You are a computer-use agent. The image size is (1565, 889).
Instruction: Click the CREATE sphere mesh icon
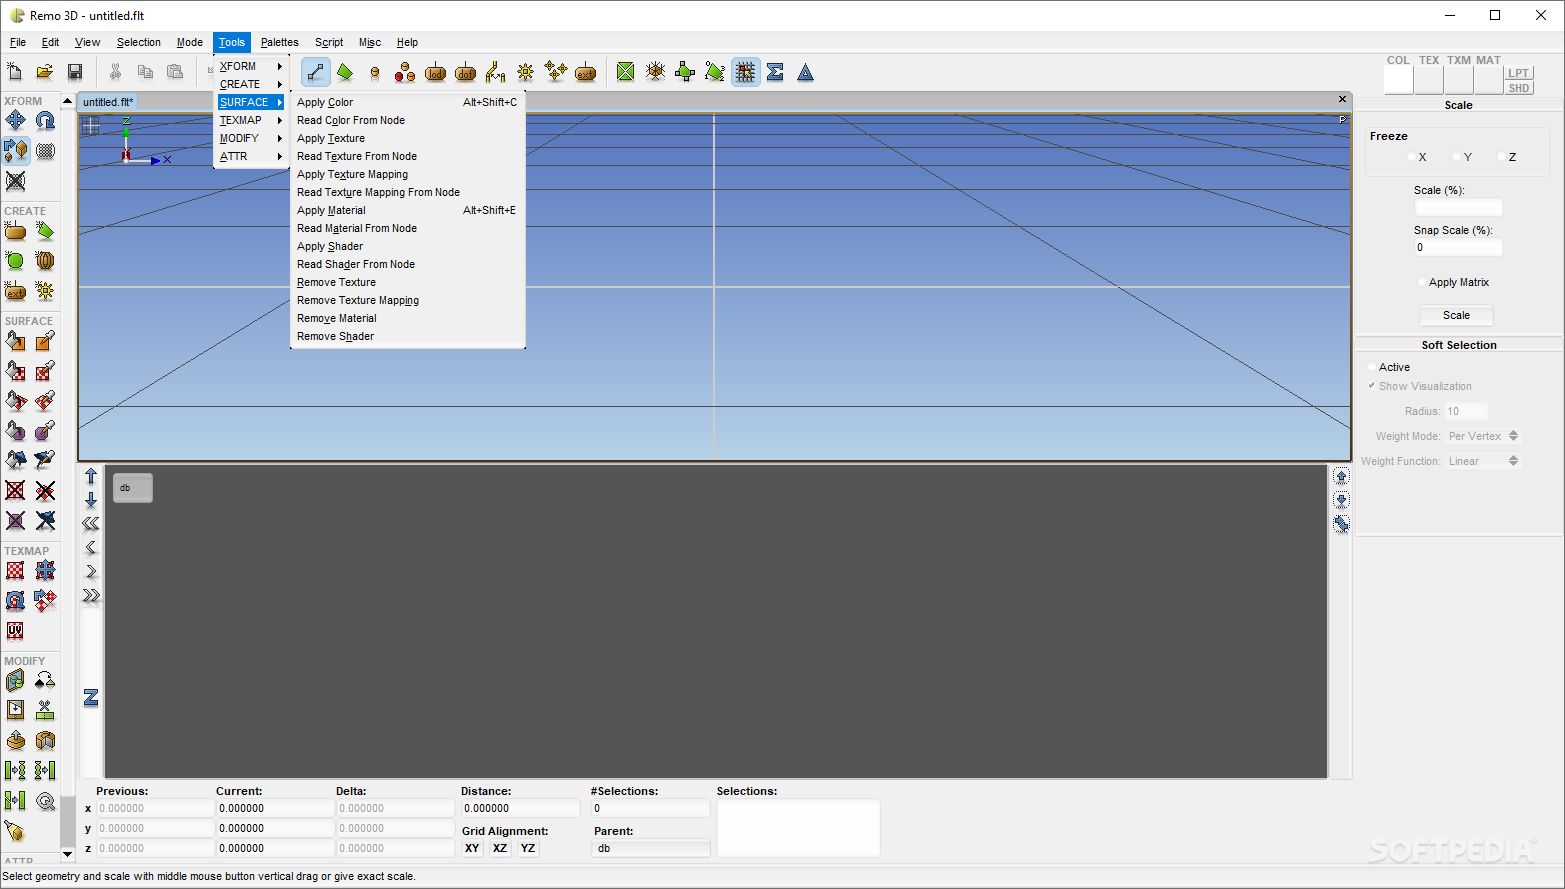[45, 261]
